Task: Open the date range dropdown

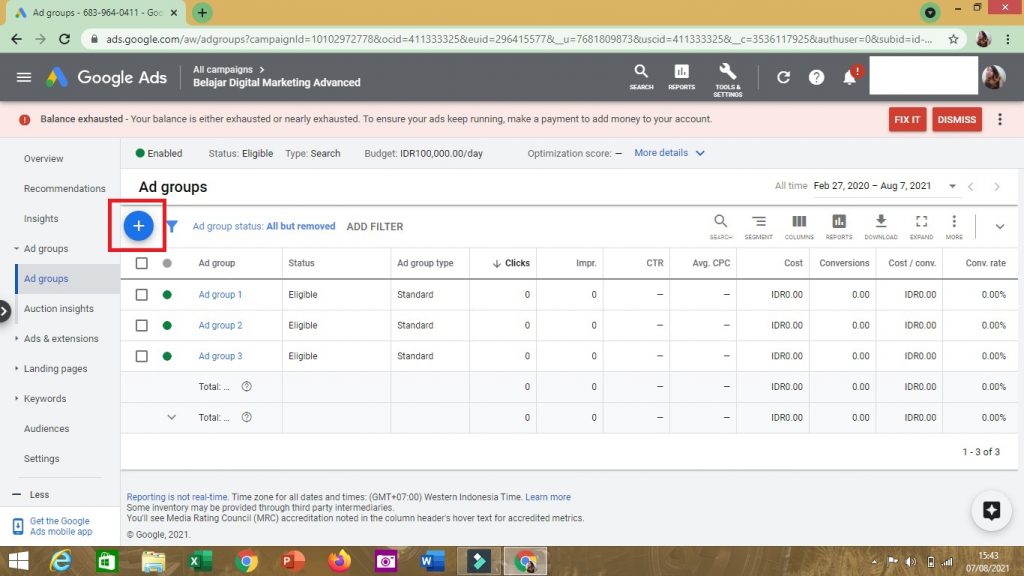Action: (x=952, y=187)
